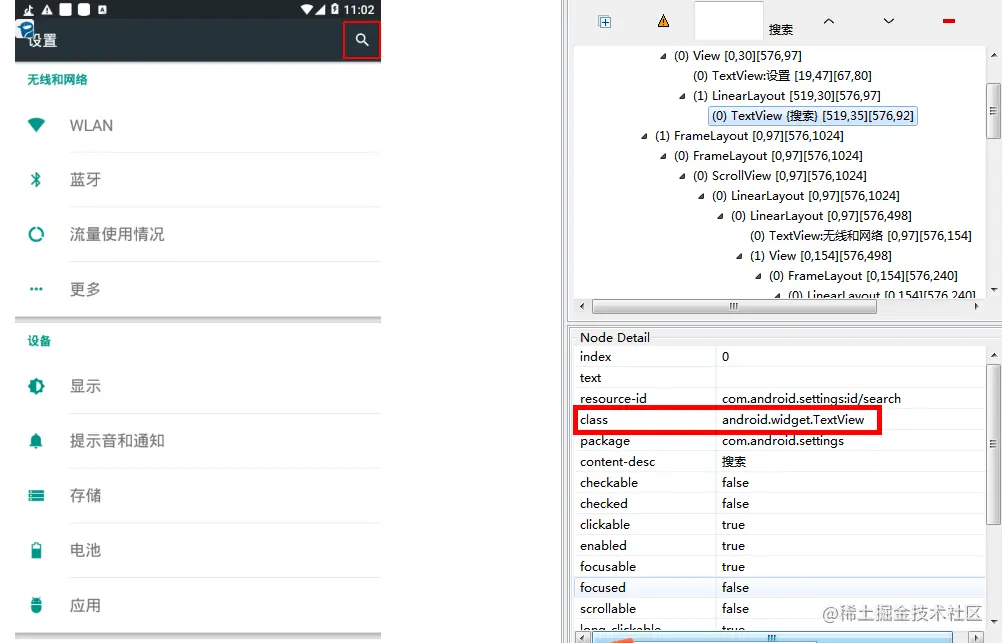Viewport: 1002px width, 643px height.
Task: Select the focused property row
Action: click(x=780, y=587)
